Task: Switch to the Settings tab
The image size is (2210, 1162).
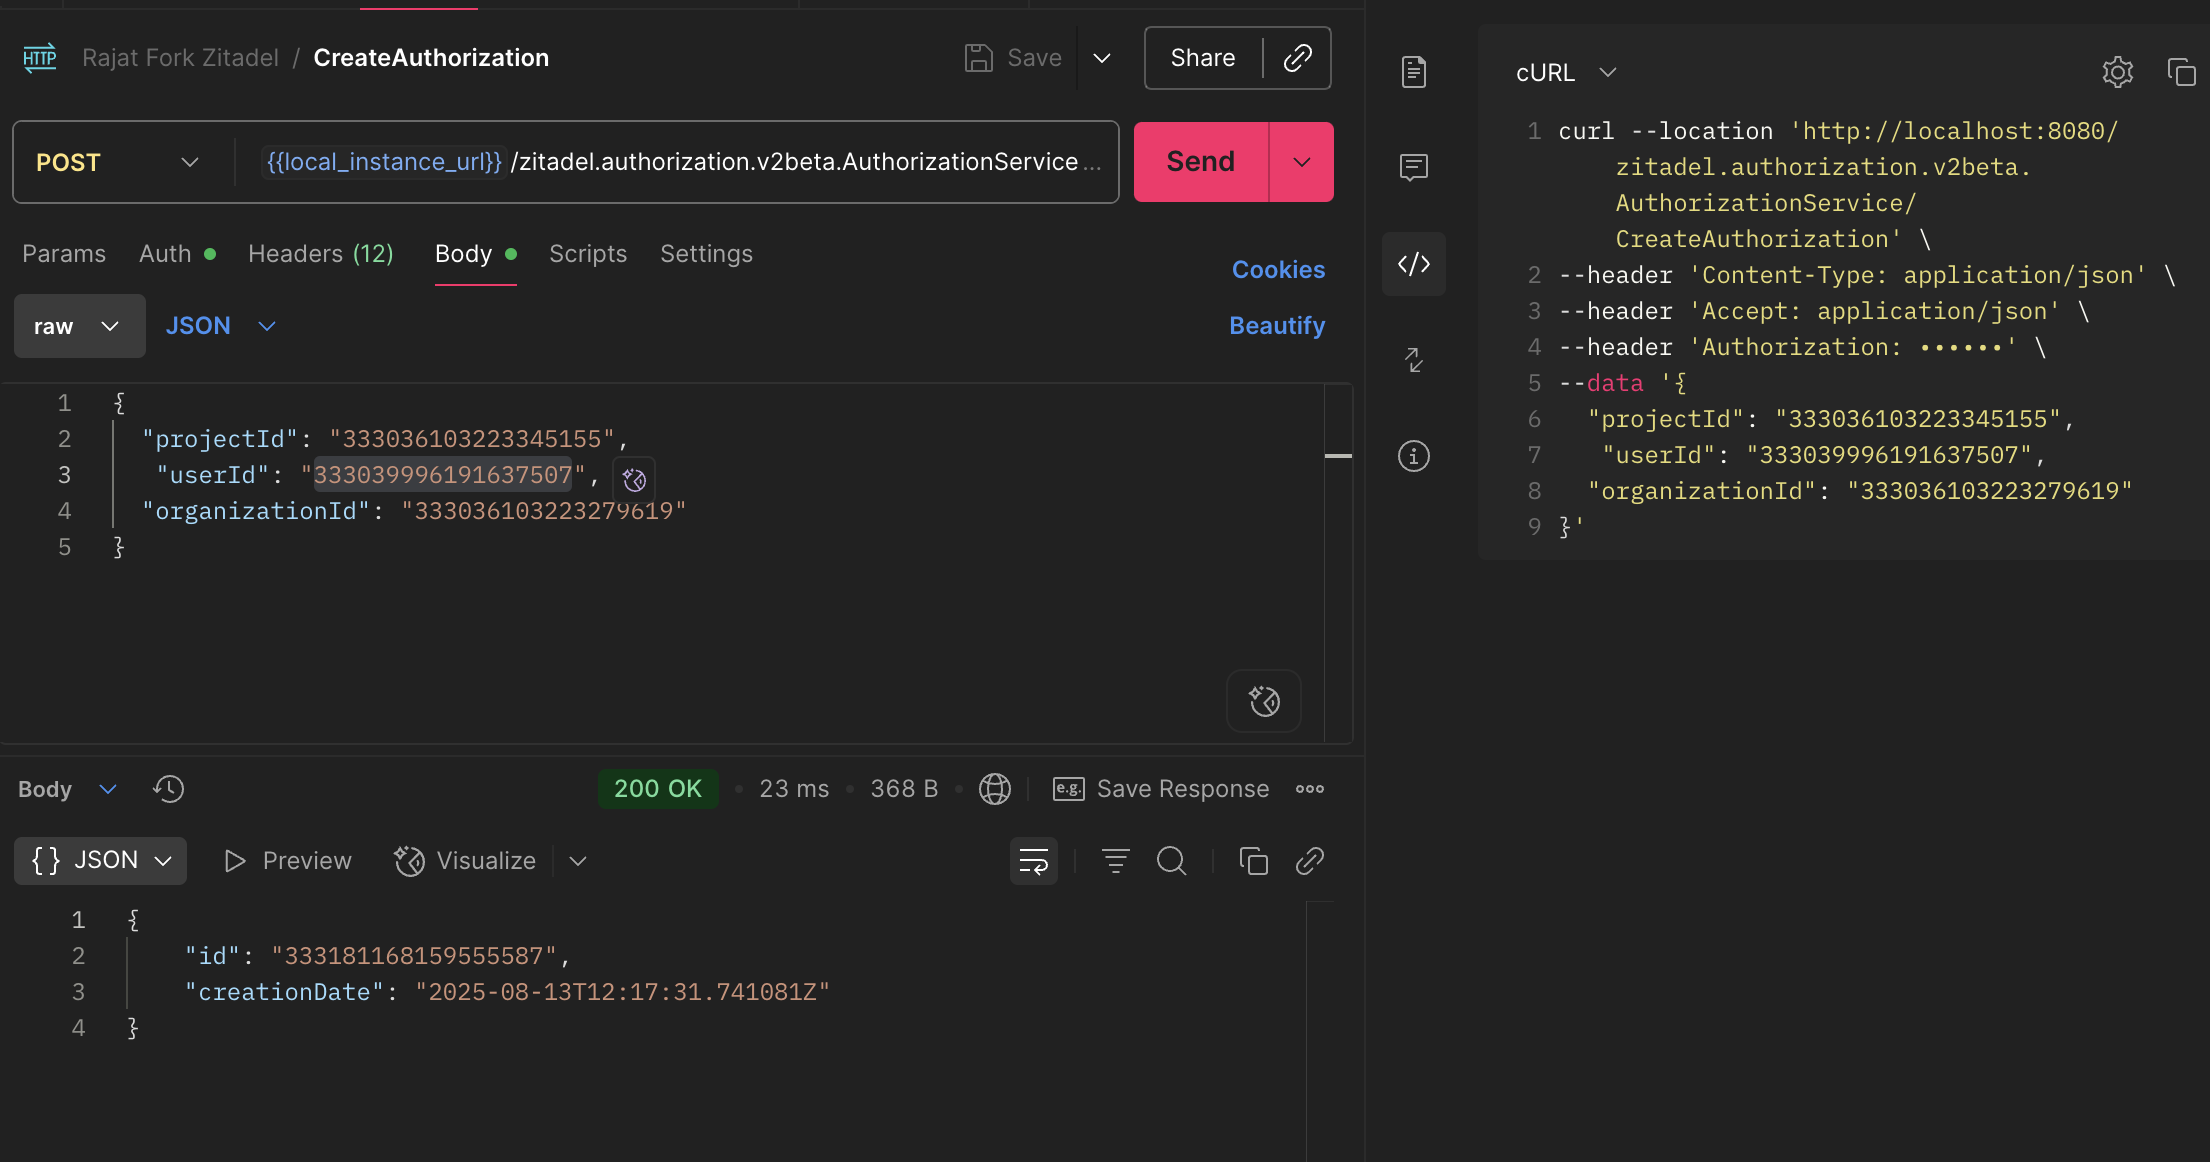Action: (x=706, y=254)
